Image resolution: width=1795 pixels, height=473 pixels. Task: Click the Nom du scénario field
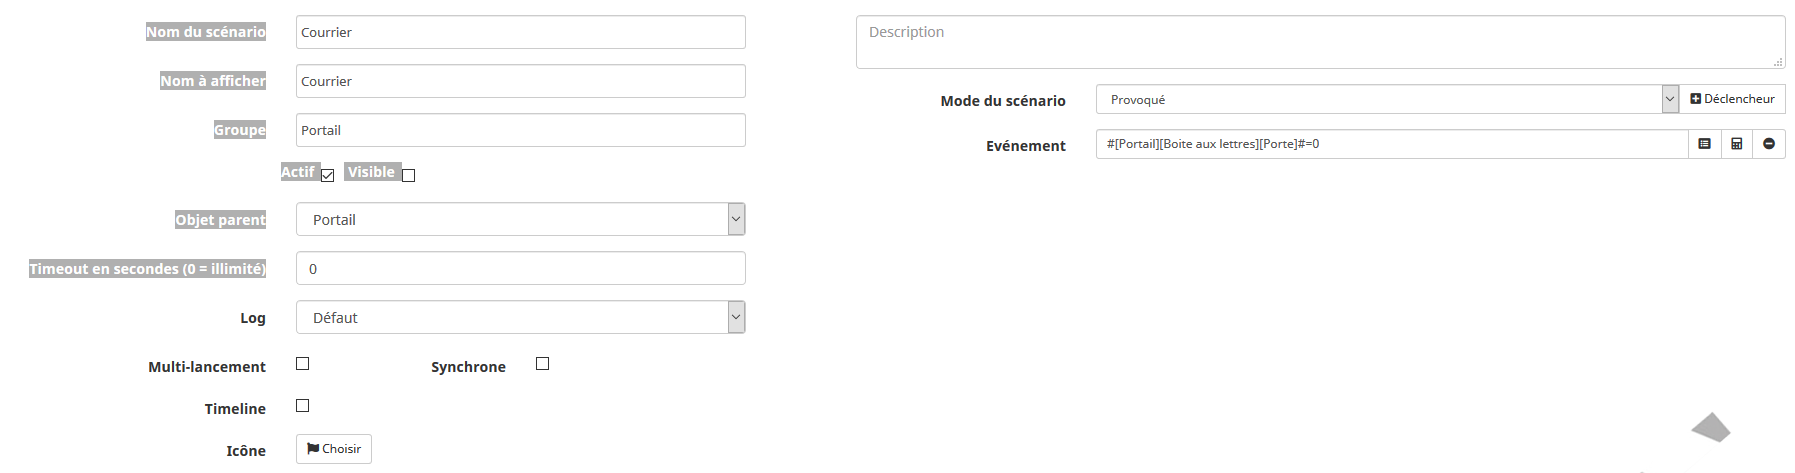click(x=520, y=32)
